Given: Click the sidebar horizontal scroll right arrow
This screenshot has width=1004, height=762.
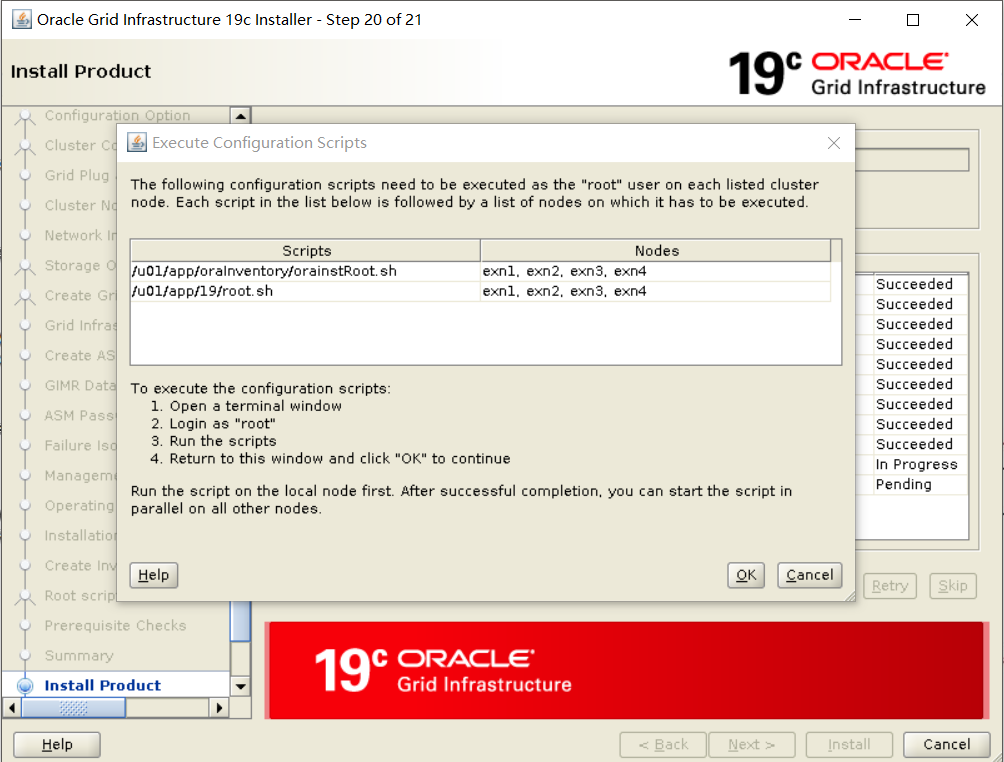Looking at the screenshot, I should point(219,708).
